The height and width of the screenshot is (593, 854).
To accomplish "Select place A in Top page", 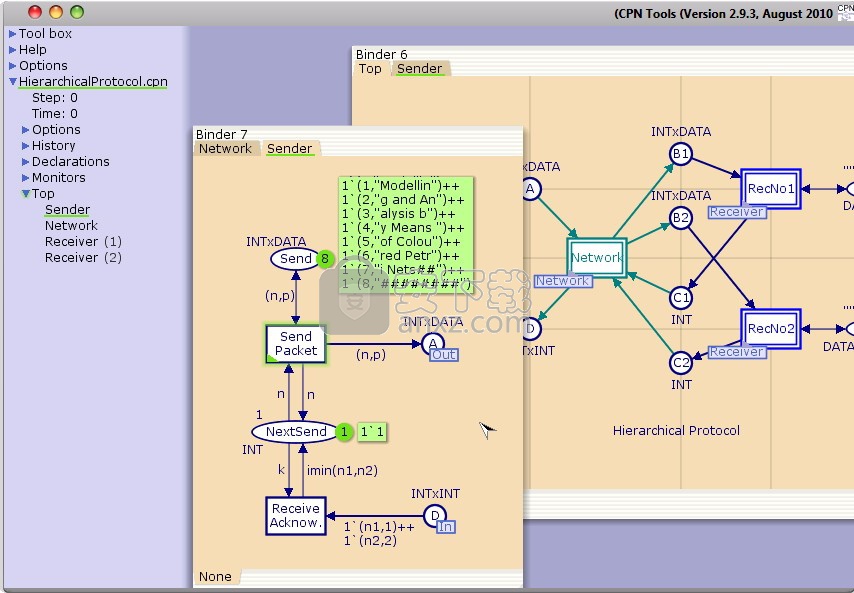I will (530, 189).
